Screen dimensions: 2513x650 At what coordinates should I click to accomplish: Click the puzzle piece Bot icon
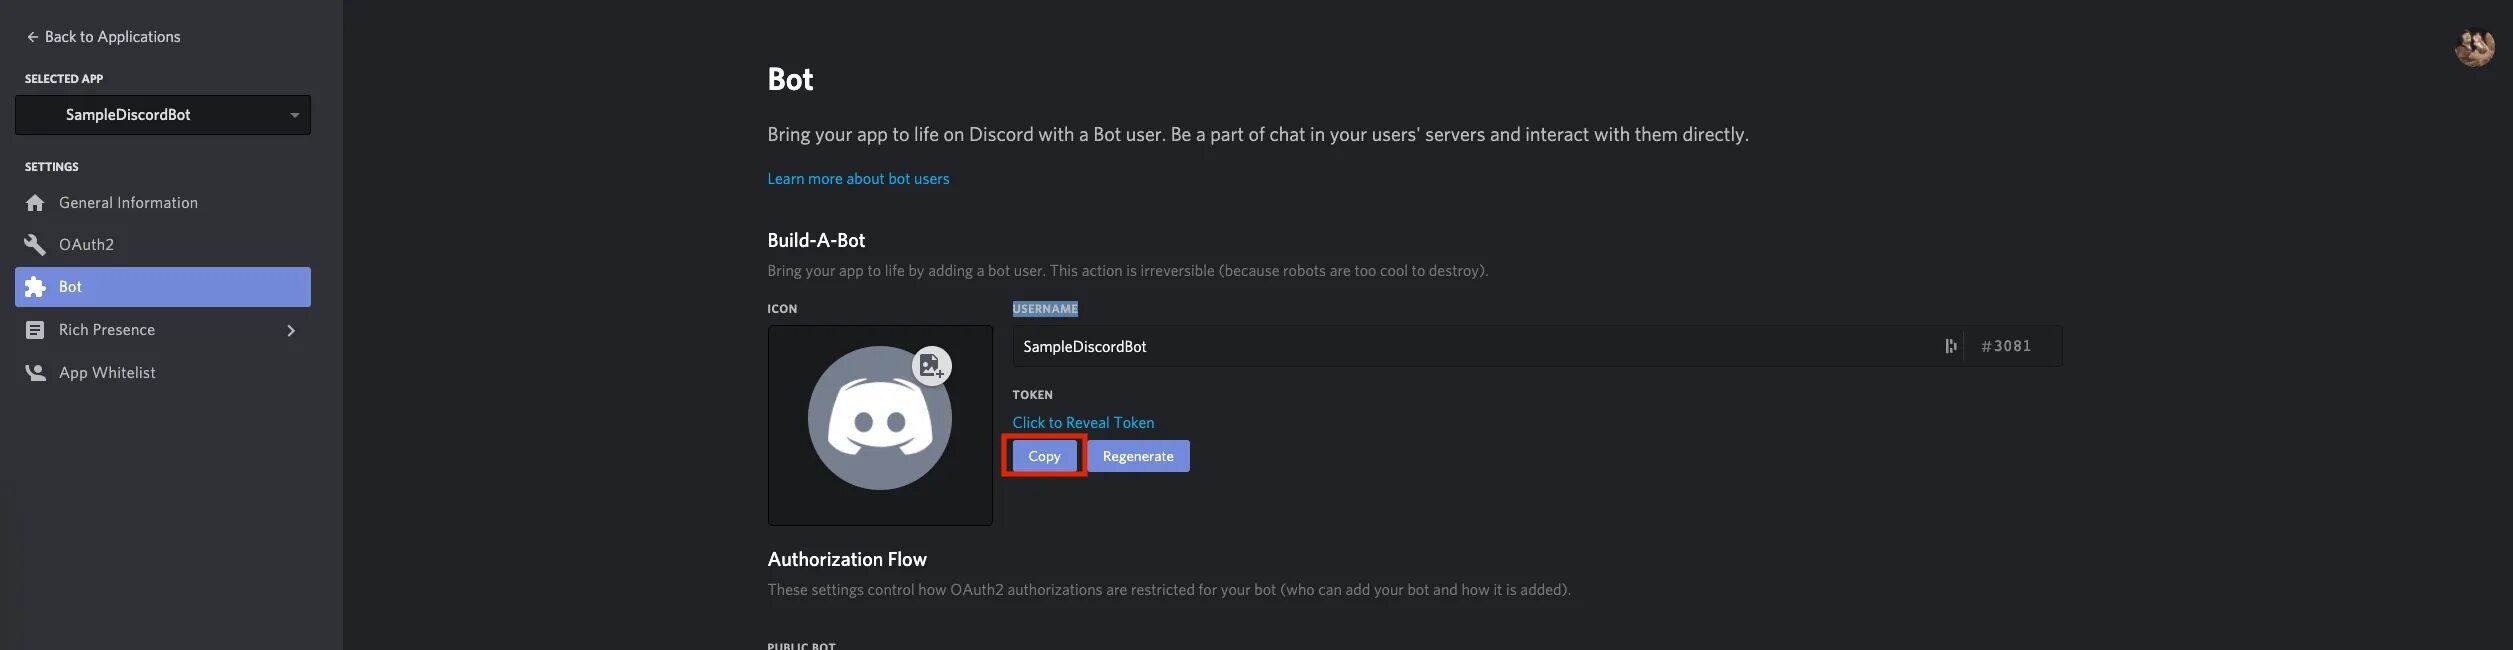click(x=35, y=287)
